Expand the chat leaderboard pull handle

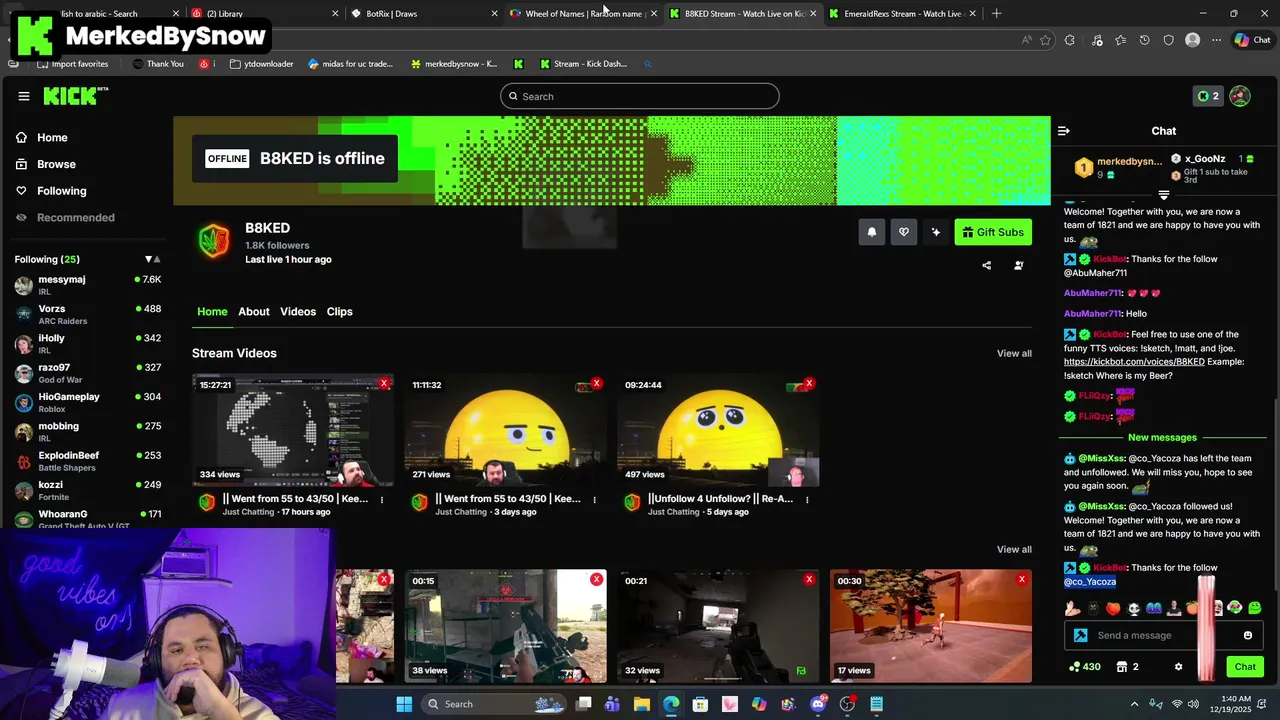[1164, 195]
